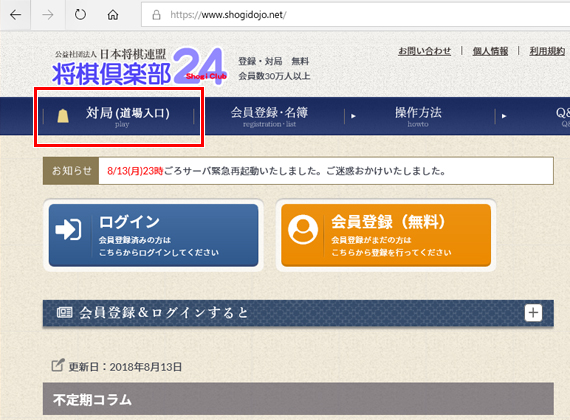Viewport: 570px width, 420px height.
Task: Click the 不定期コラム header
Action: point(298,399)
